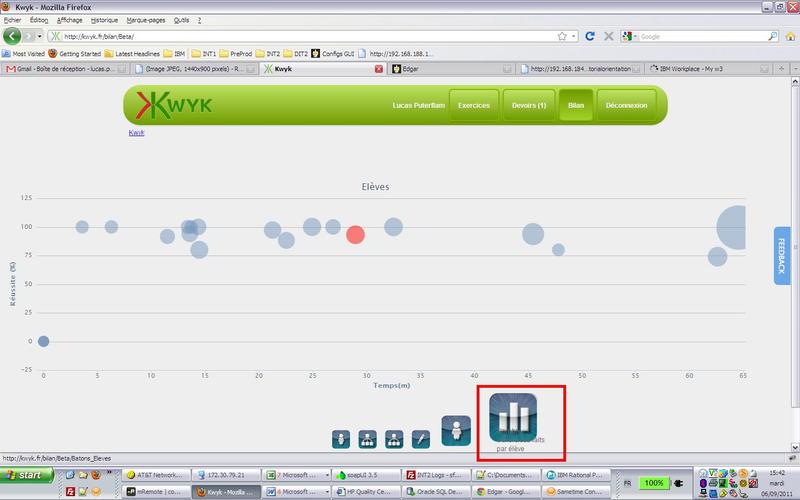Select the dark bubble at zero percent
Viewport: 800px width, 500px height.
coord(43,341)
